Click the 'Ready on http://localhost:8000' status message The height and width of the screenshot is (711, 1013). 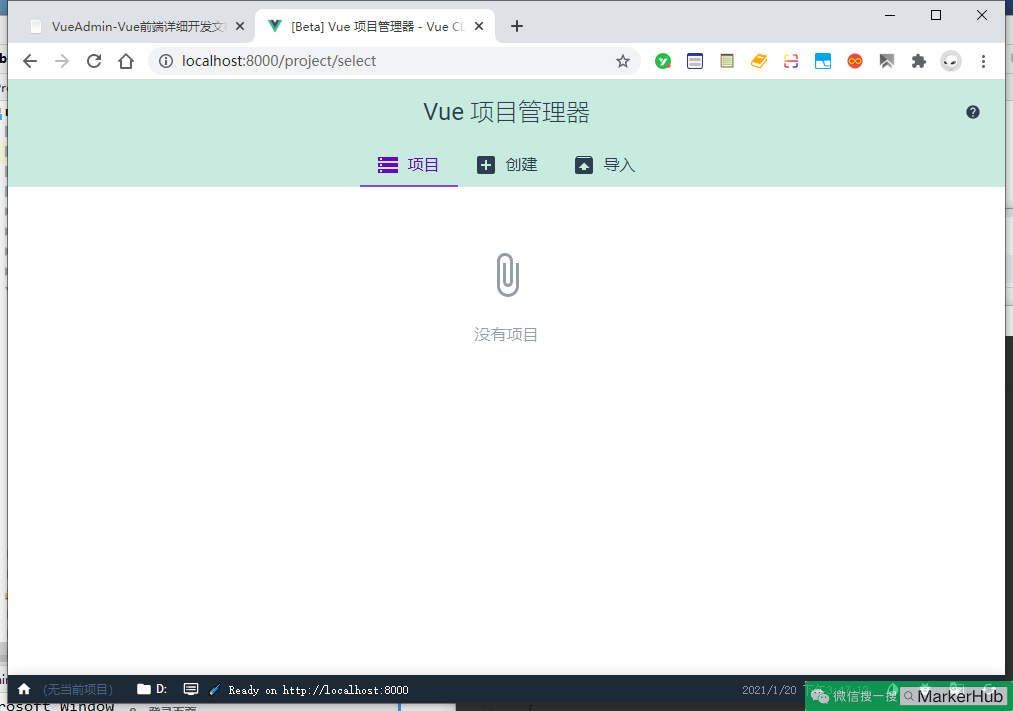(x=318, y=690)
